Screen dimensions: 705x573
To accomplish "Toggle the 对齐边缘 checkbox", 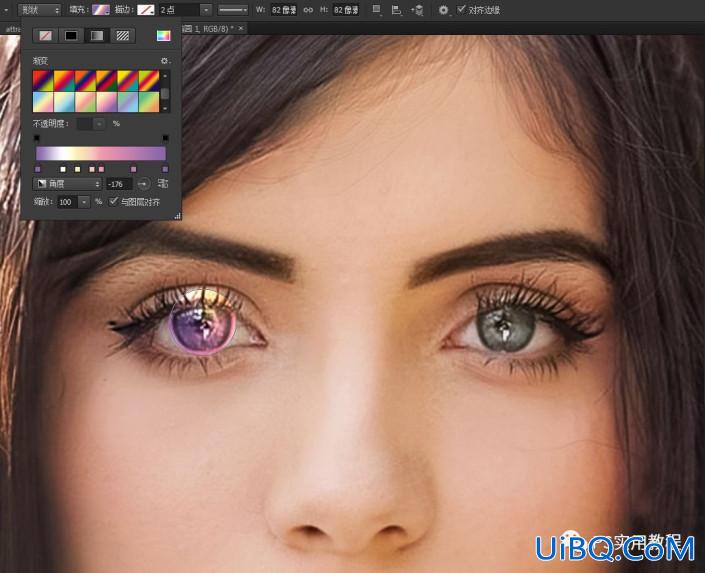I will point(461,9).
